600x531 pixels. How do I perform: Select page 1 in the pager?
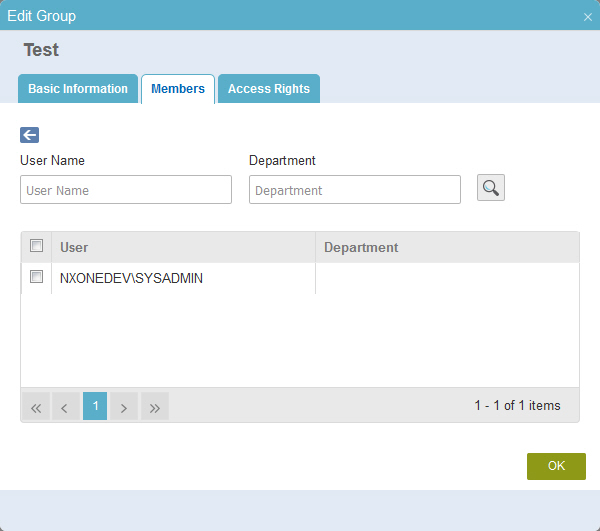pos(95,406)
